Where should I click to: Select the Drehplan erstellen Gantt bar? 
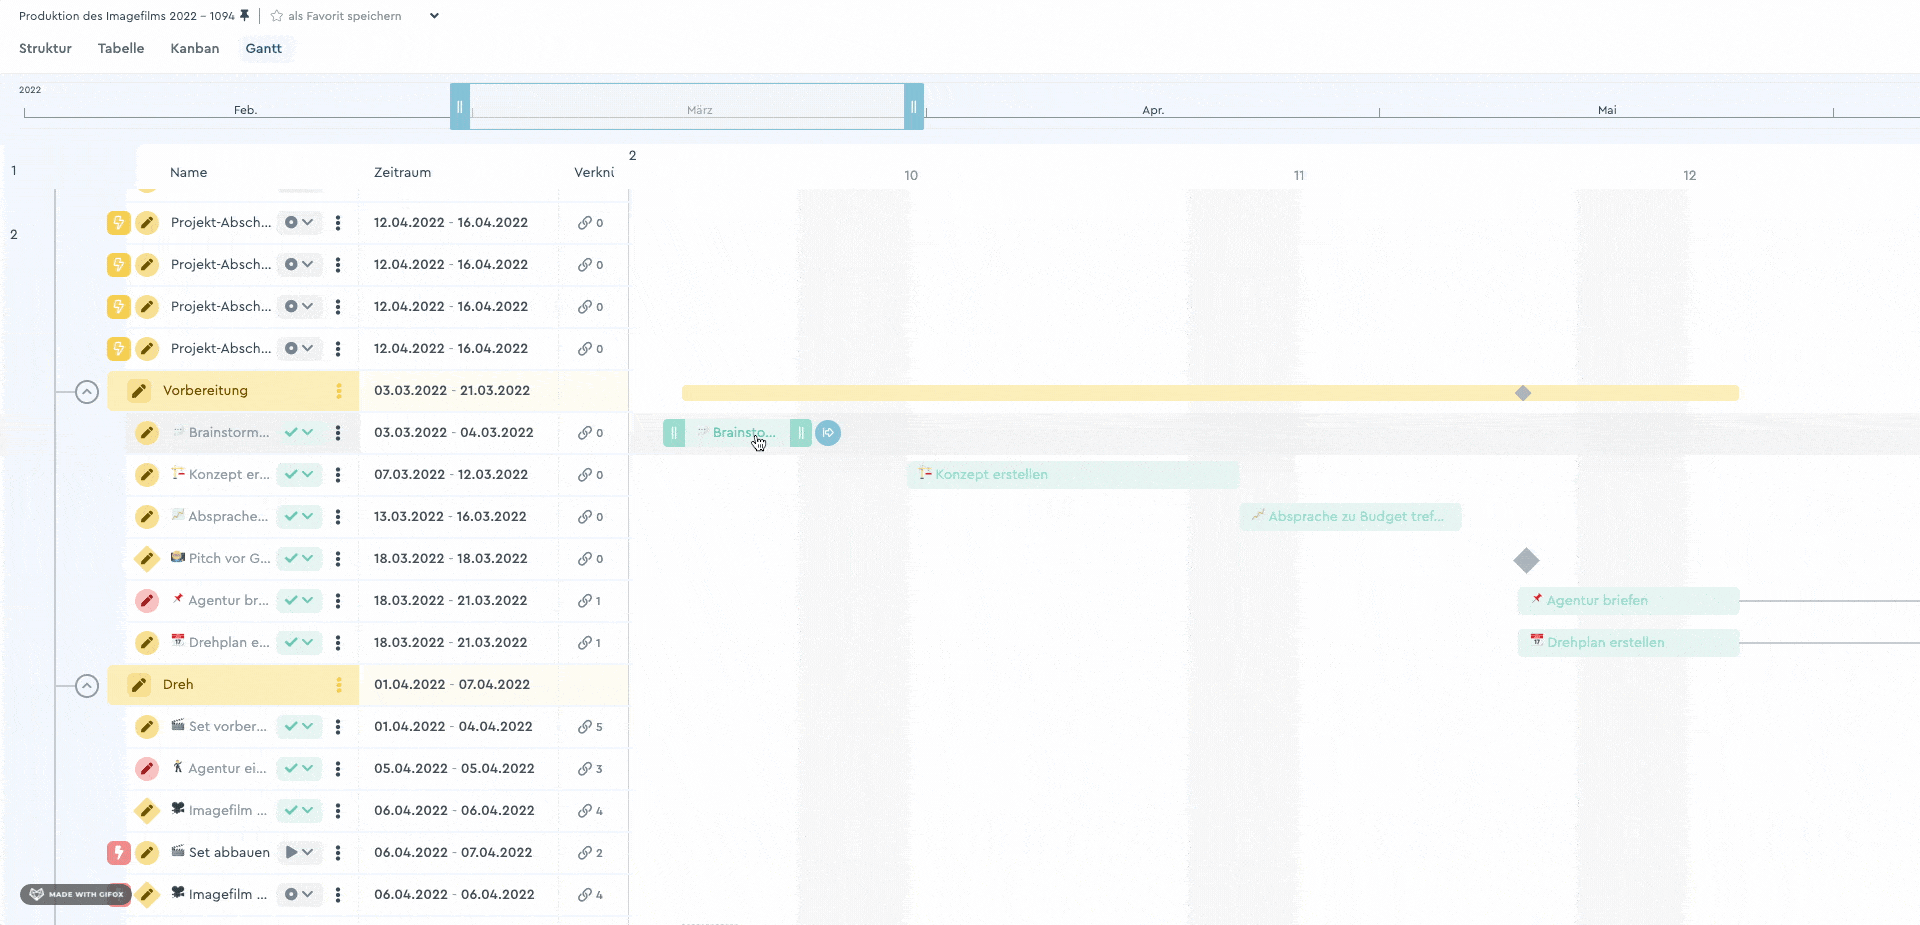(1628, 643)
